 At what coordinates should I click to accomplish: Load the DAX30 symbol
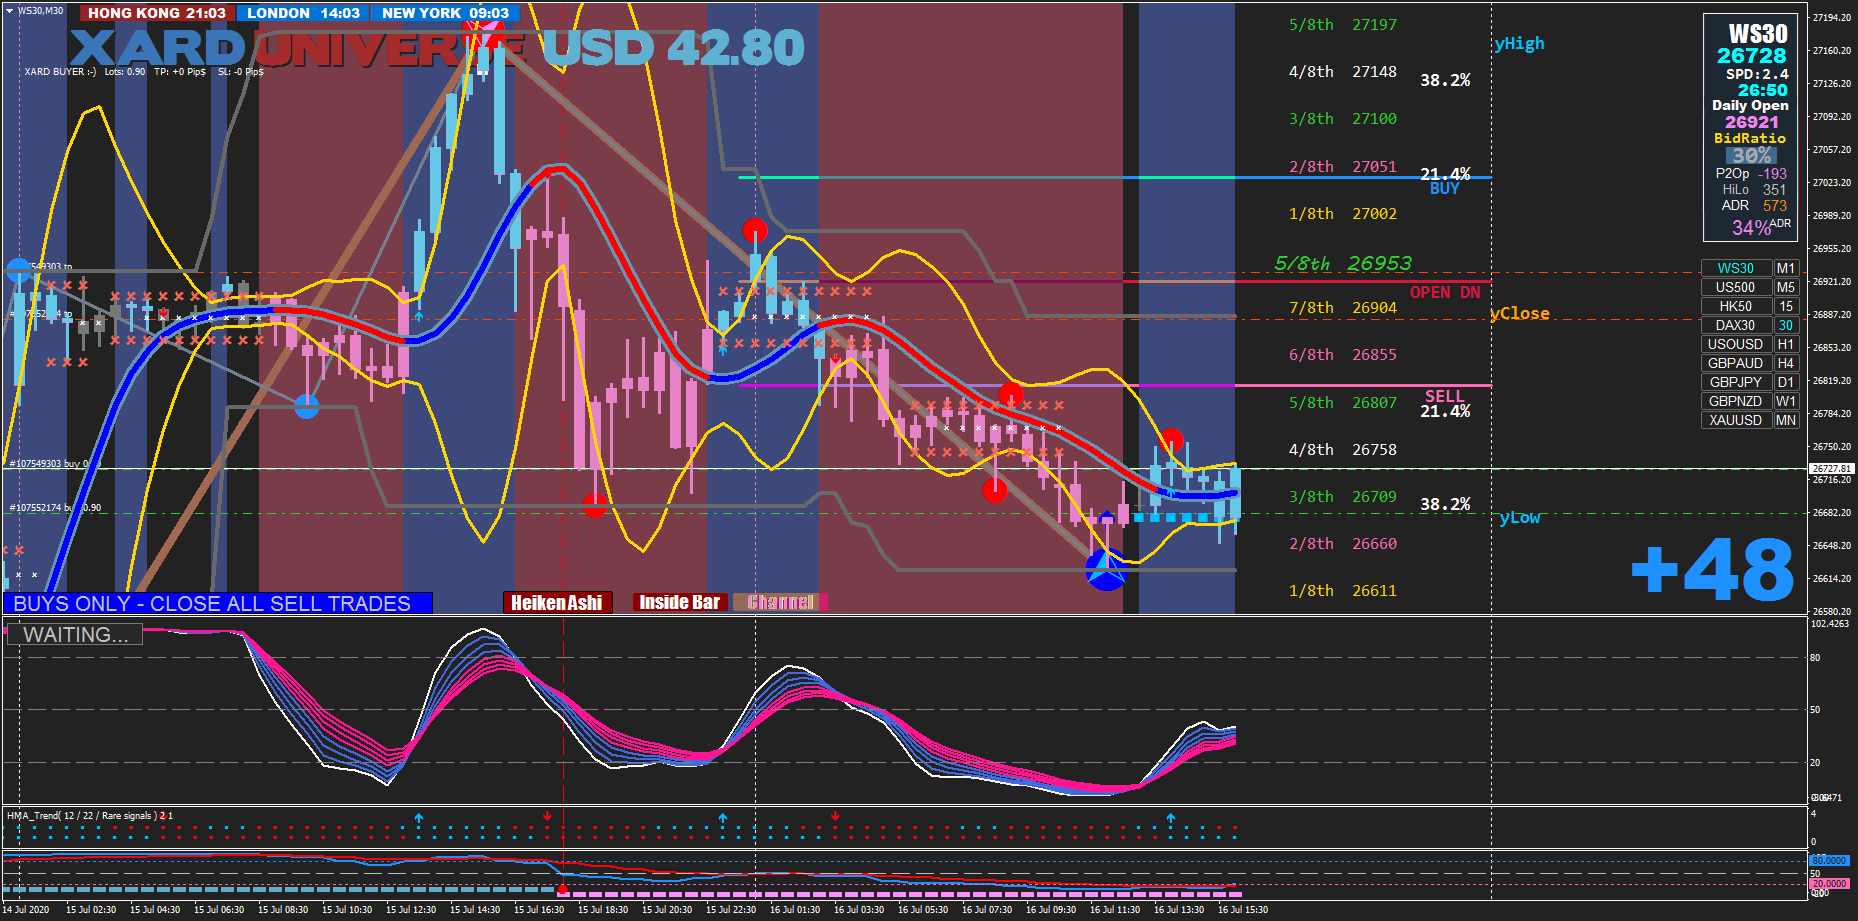pyautogui.click(x=1736, y=325)
